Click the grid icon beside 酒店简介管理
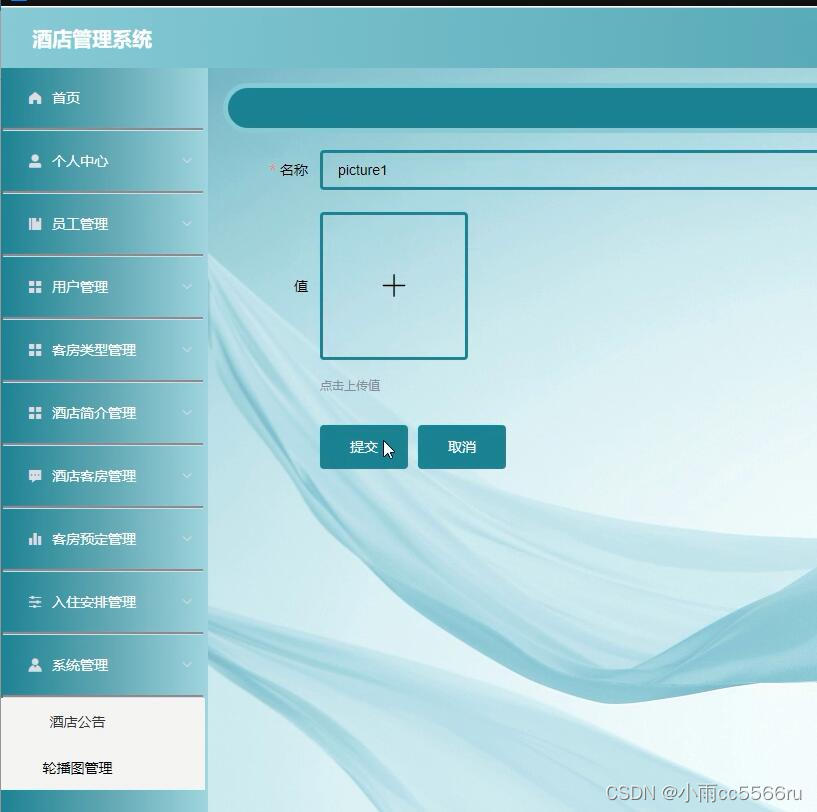This screenshot has height=812, width=817. point(35,413)
